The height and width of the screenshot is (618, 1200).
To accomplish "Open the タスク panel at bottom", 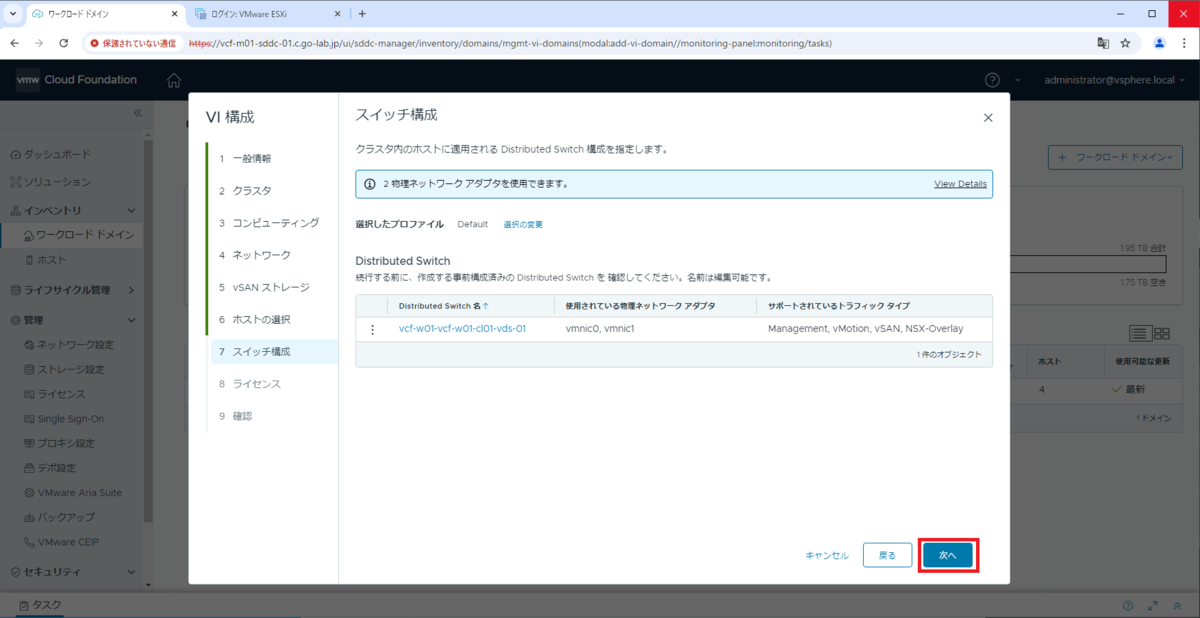I will 40,606.
